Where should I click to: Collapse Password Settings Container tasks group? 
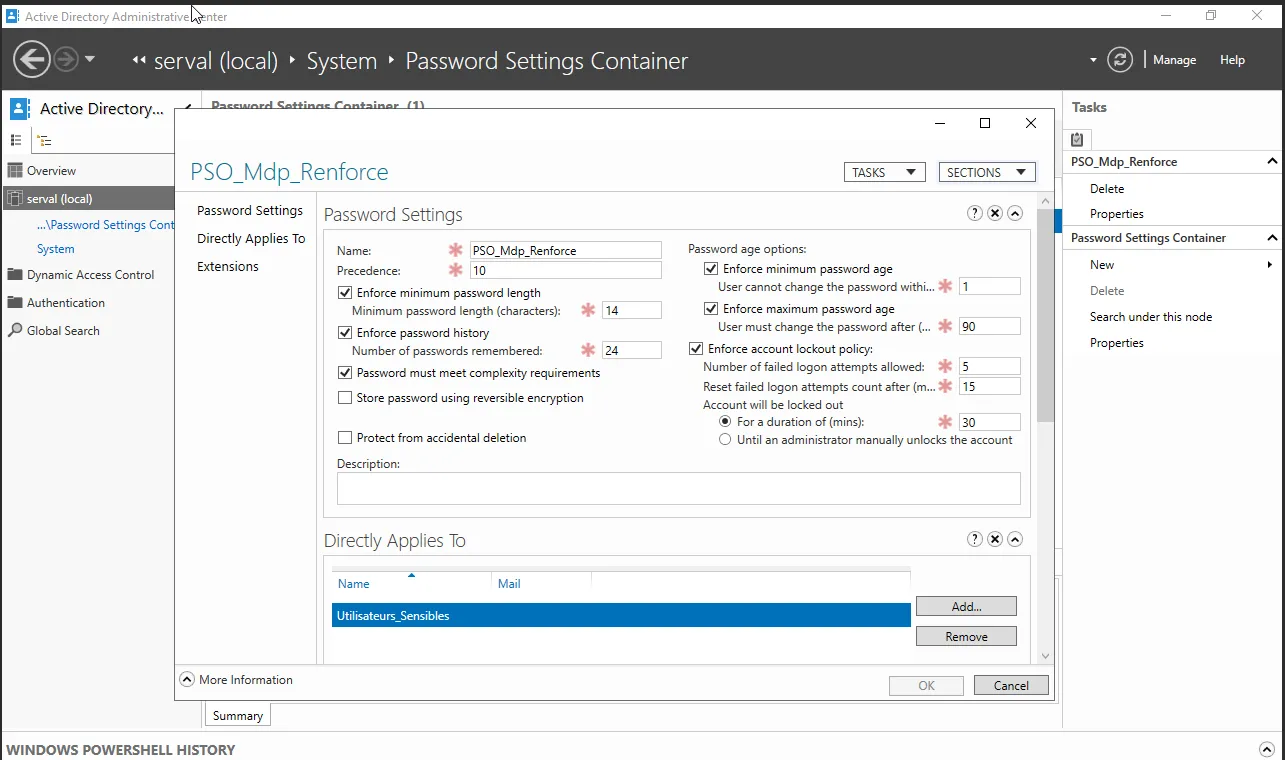(x=1272, y=238)
